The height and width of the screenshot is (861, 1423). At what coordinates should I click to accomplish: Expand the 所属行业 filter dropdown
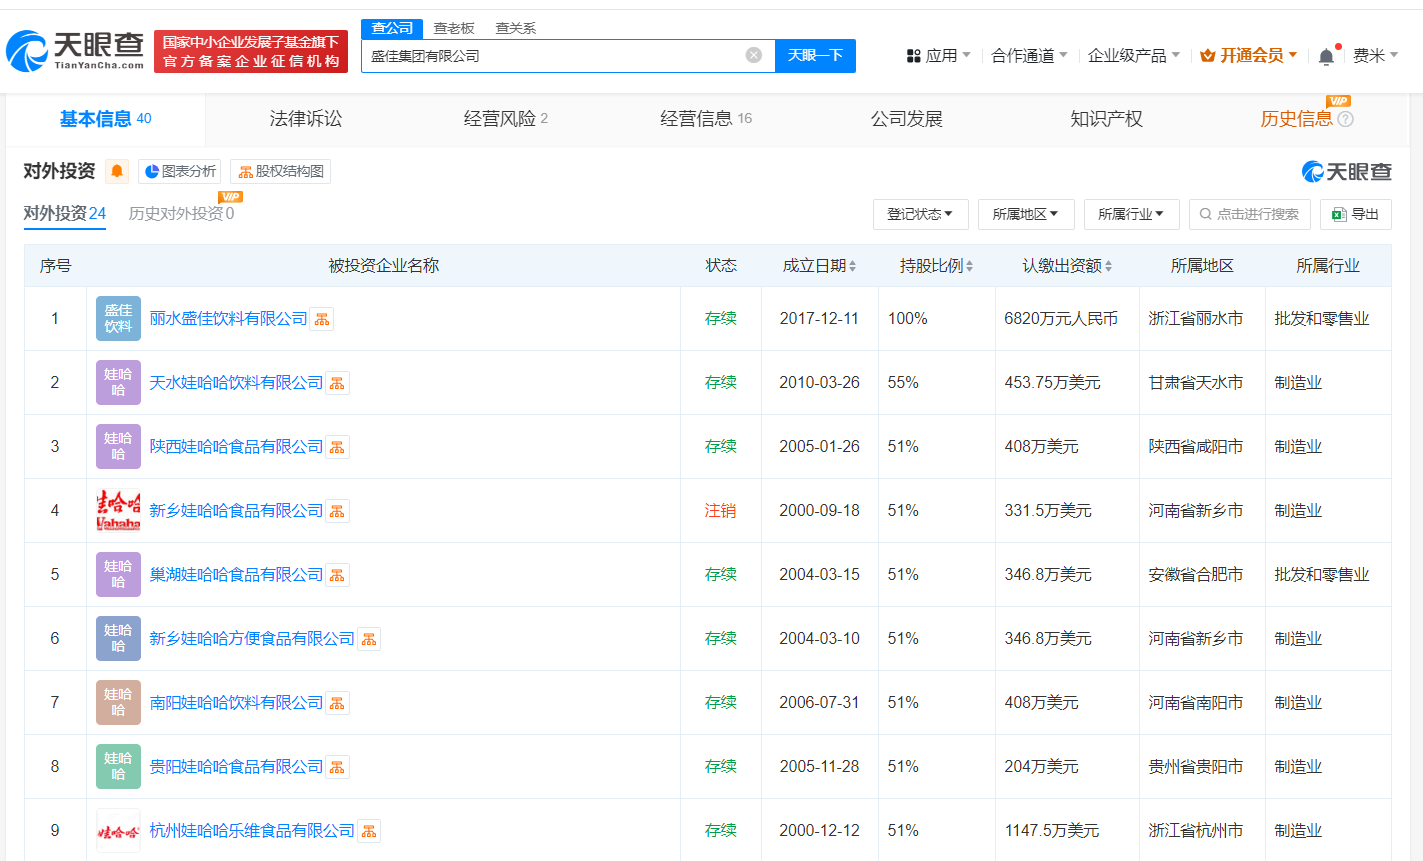coord(1131,214)
